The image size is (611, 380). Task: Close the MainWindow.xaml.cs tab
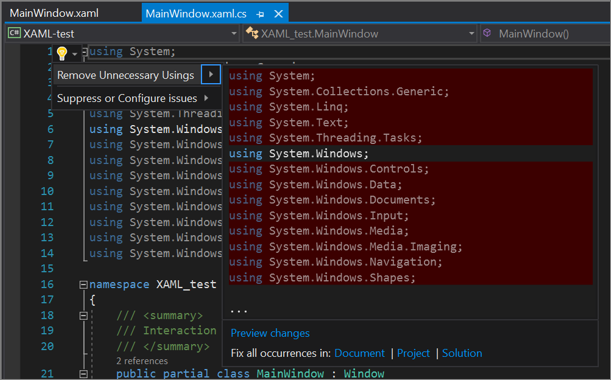[278, 14]
